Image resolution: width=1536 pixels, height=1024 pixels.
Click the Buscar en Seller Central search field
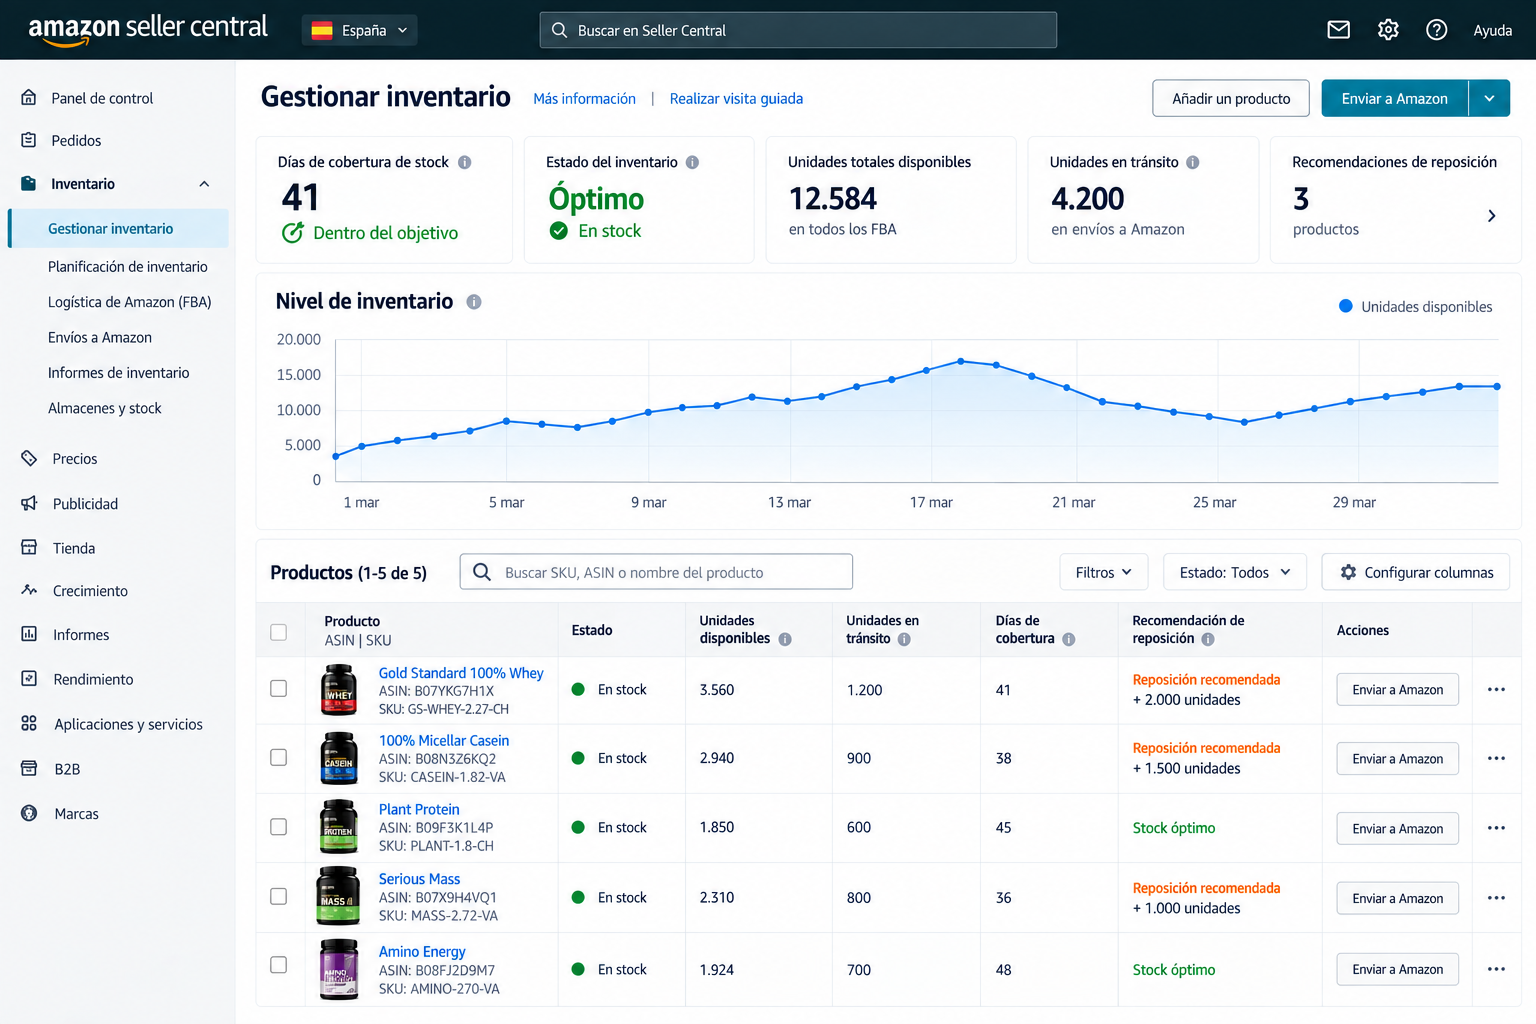point(798,30)
